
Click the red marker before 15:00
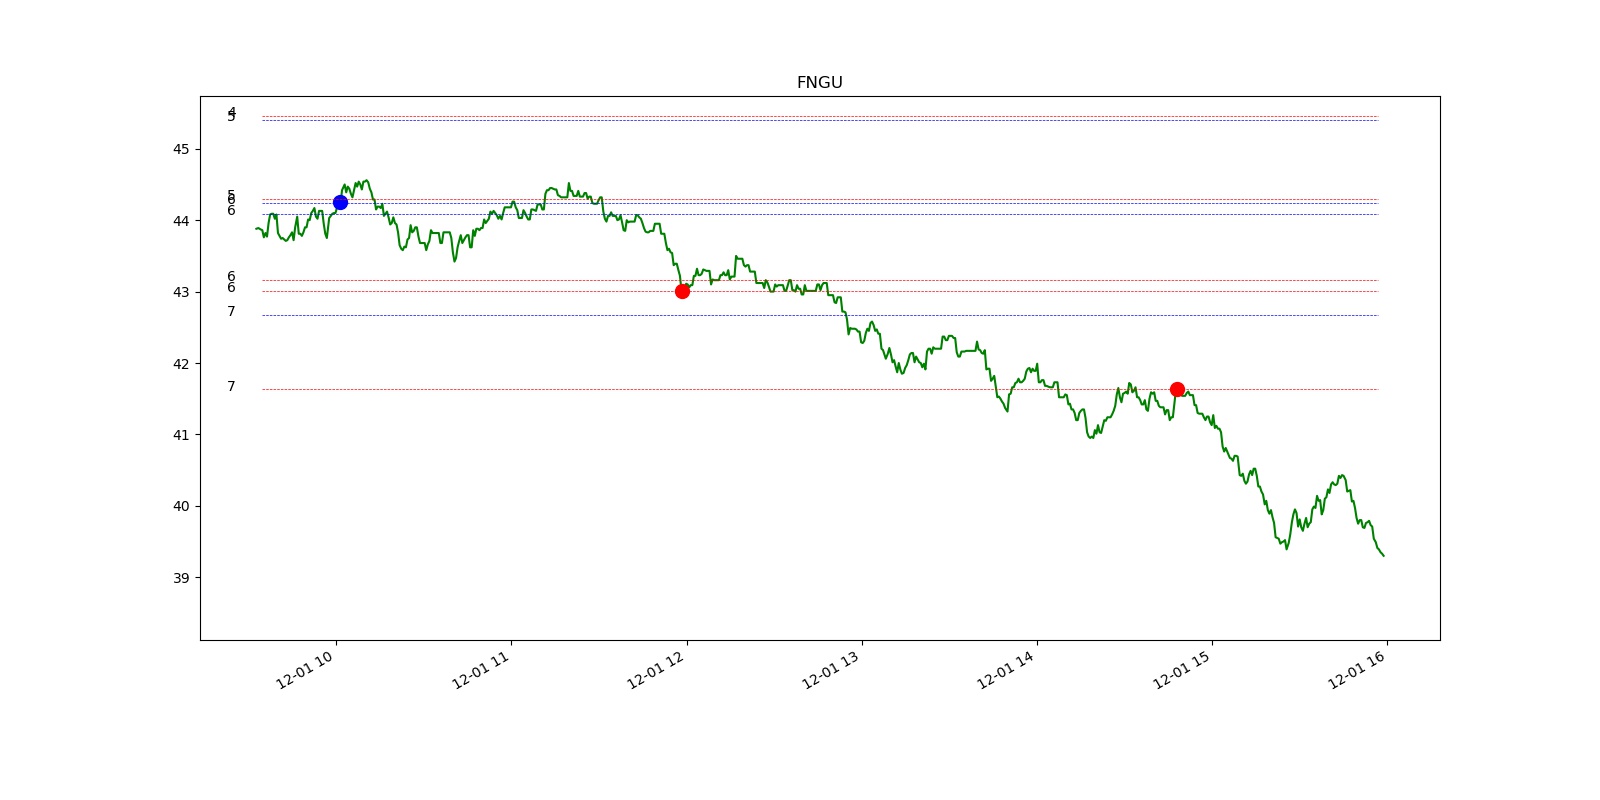(x=1177, y=389)
